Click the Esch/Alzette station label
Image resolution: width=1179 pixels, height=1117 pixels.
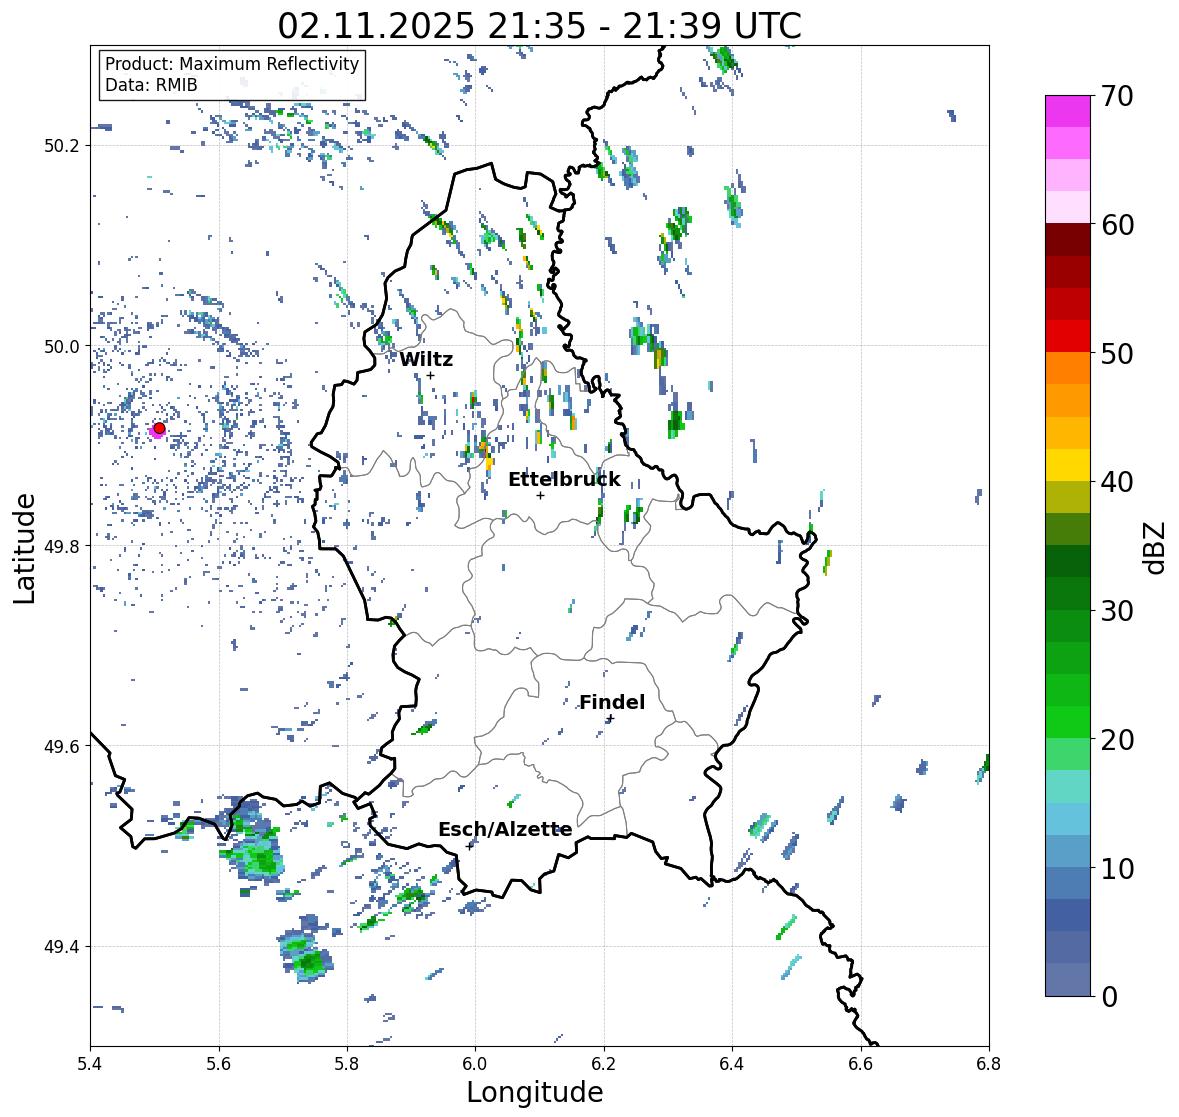click(x=505, y=829)
